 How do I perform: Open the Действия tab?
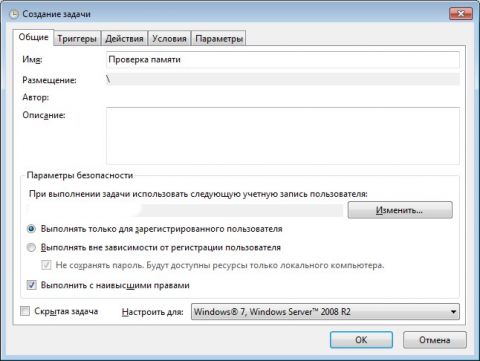(x=124, y=39)
